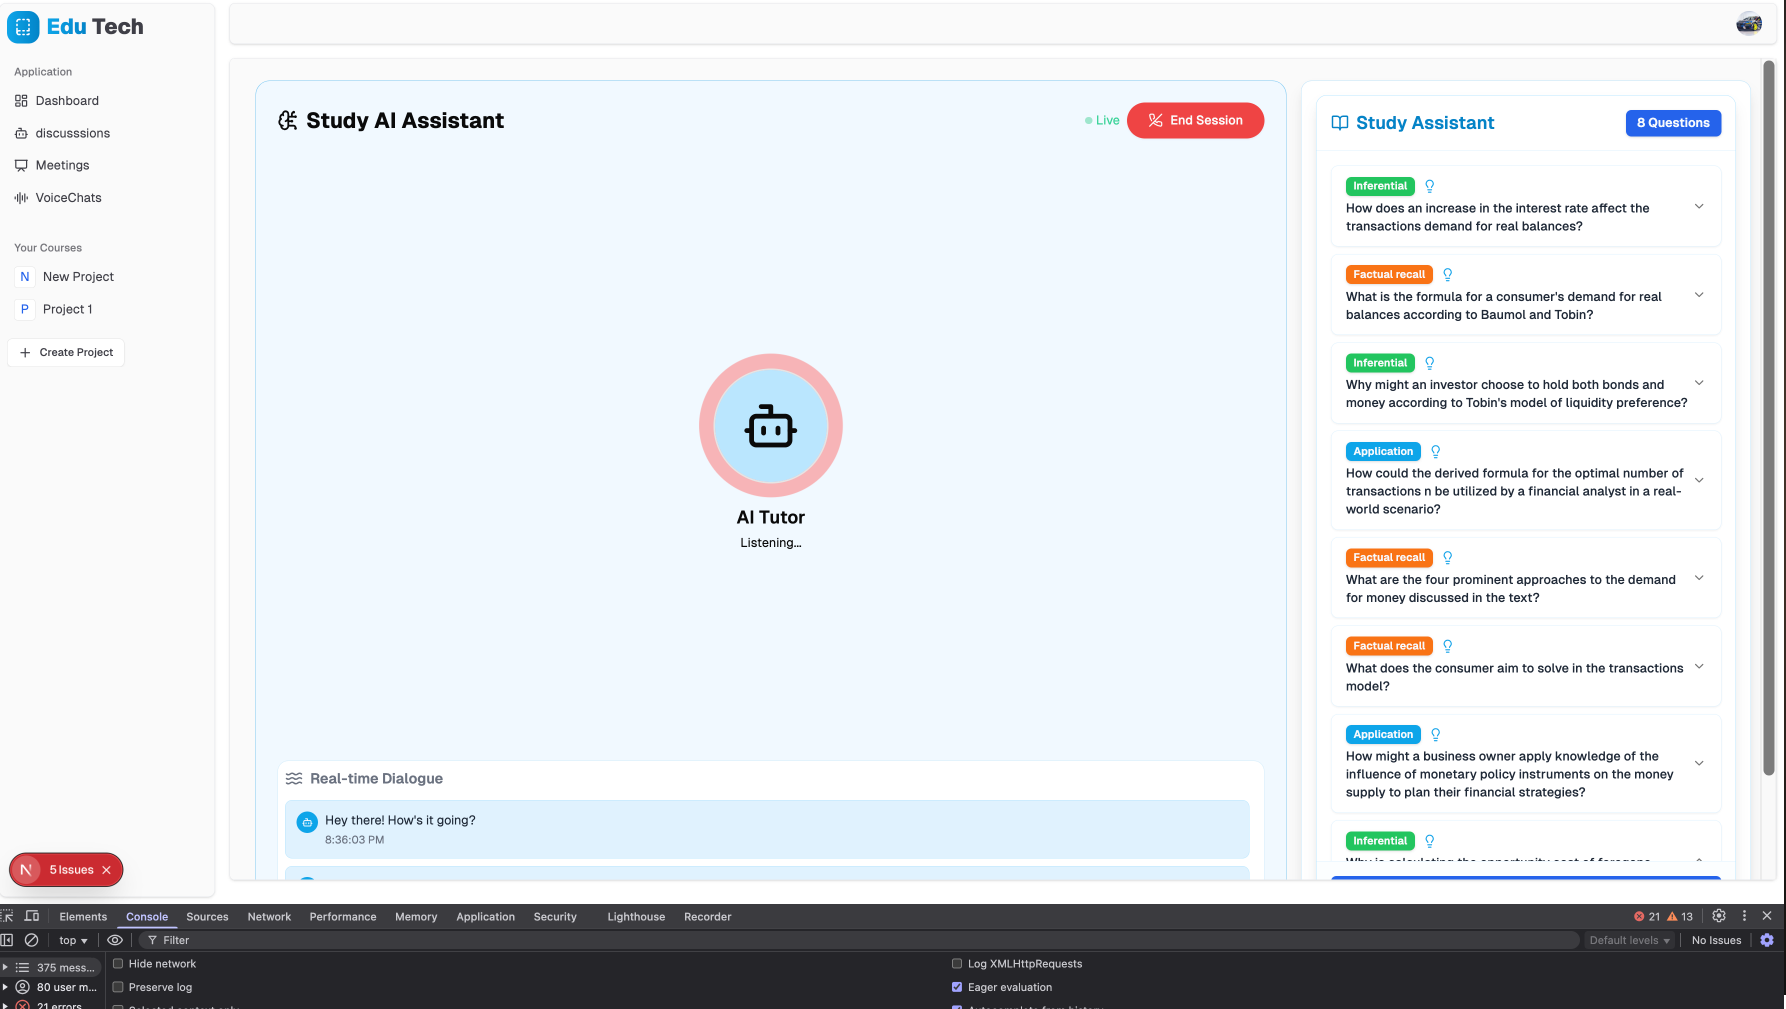Click the End Session button
Viewport: 1786px width, 1009px height.
(1195, 120)
